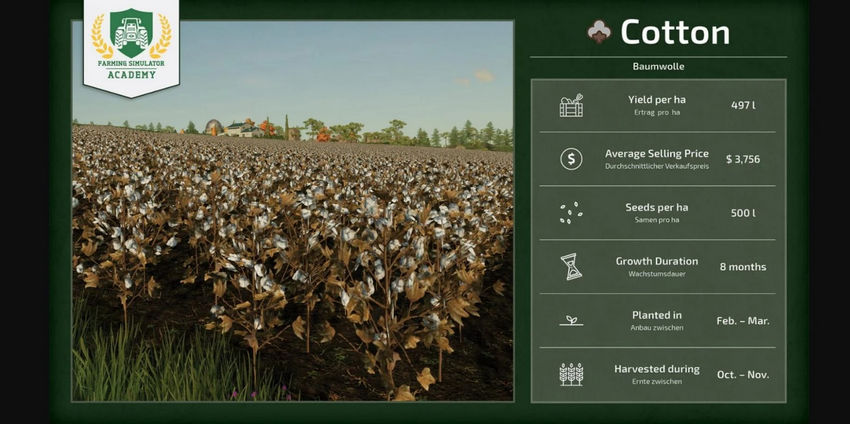Click the 'Samen pro ha' caption
The width and height of the screenshot is (850, 424).
pos(656,220)
